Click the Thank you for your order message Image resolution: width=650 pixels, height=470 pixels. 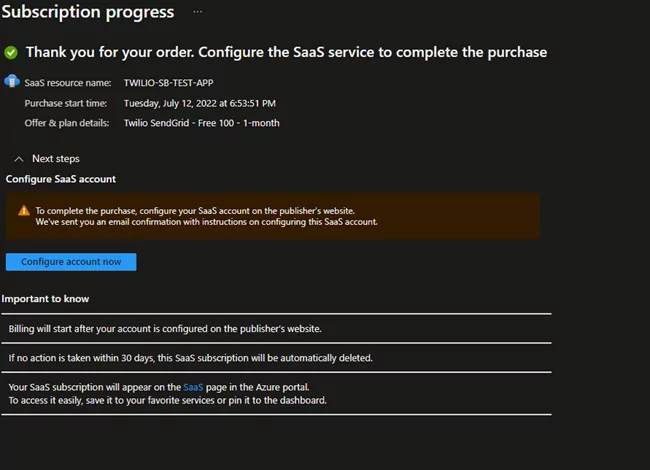pyautogui.click(x=286, y=52)
